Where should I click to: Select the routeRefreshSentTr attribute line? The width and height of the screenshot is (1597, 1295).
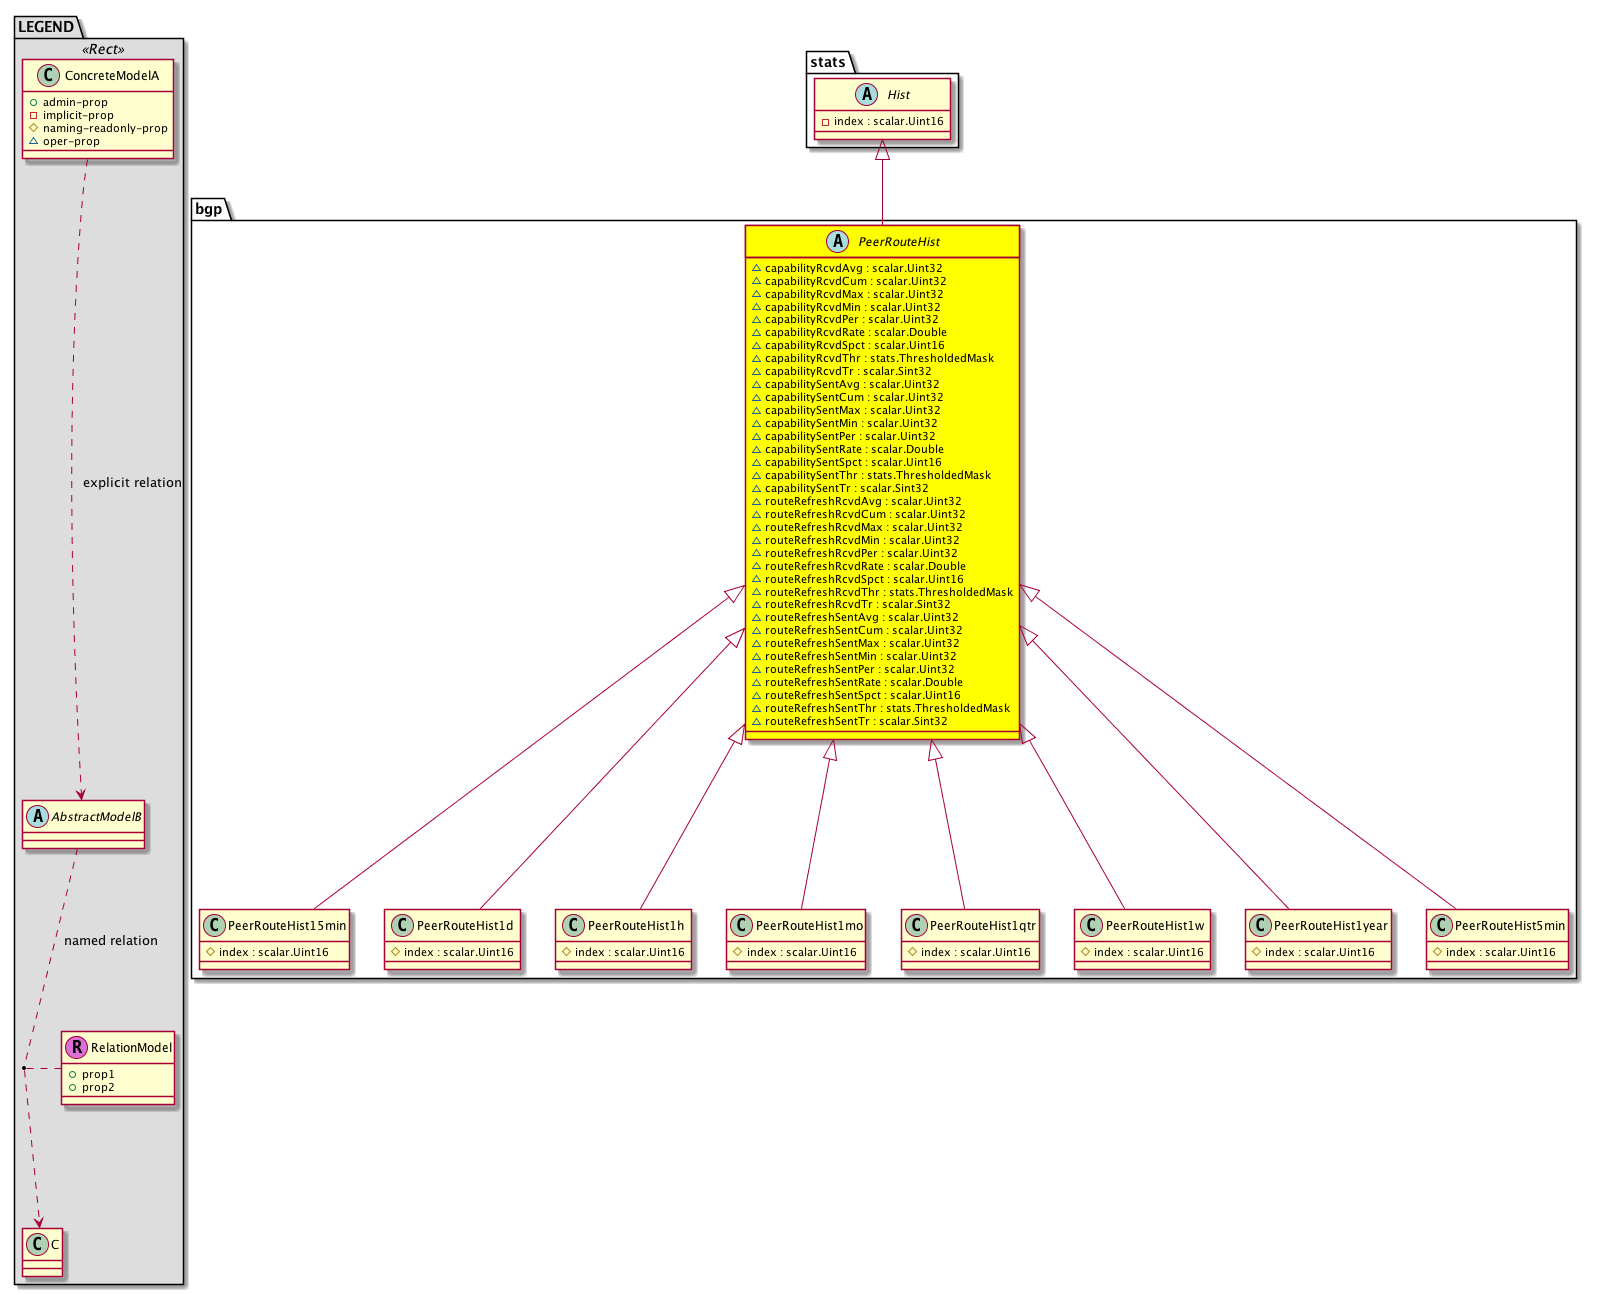click(x=855, y=721)
